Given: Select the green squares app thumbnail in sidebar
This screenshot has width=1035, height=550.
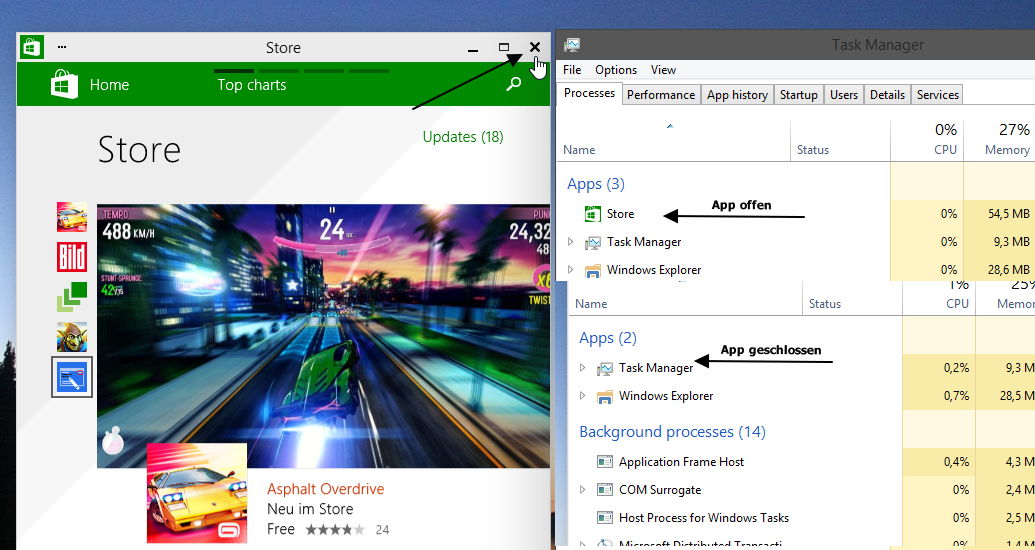Looking at the screenshot, I should (x=72, y=296).
